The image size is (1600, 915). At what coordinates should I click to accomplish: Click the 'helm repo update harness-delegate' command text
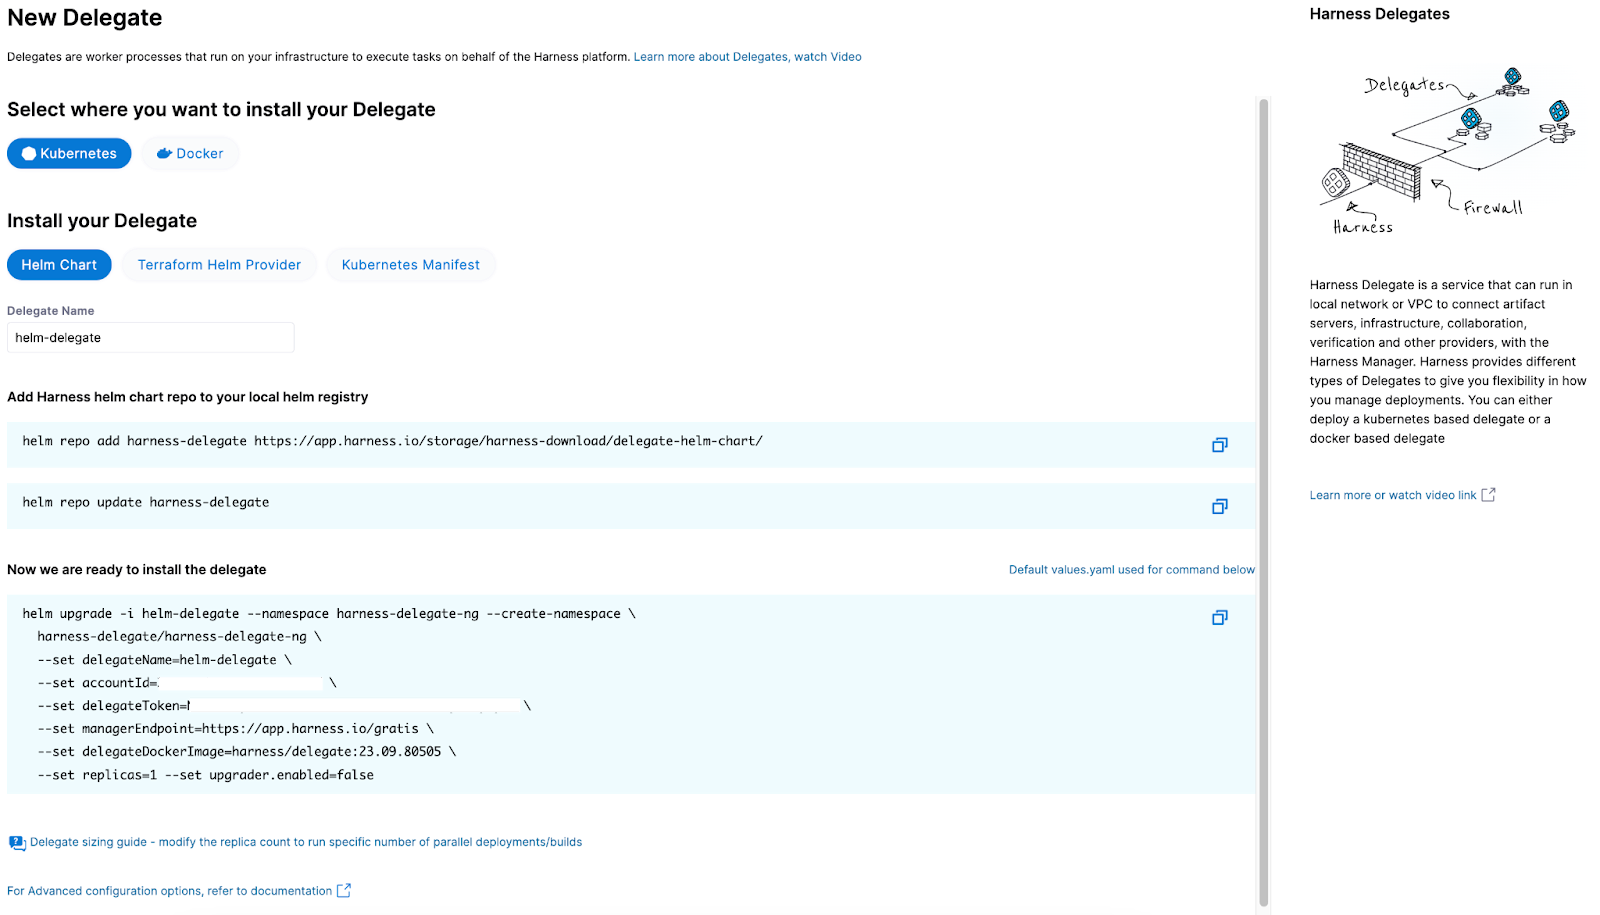(146, 503)
